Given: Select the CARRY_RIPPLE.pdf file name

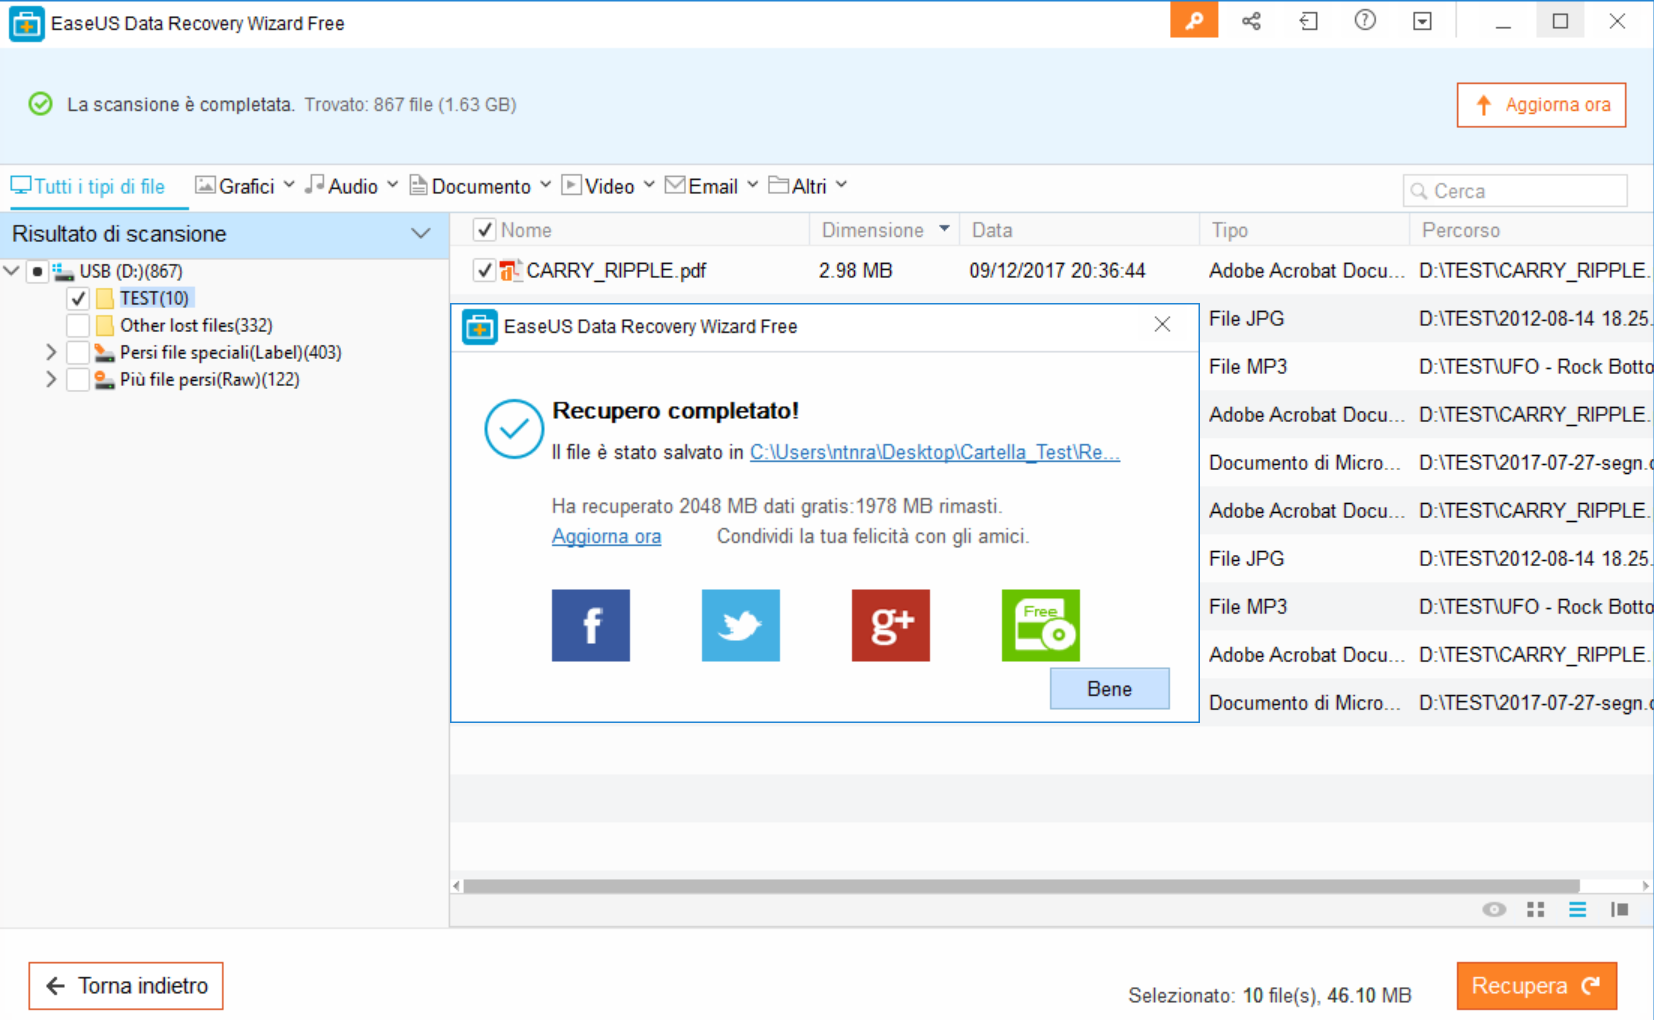Looking at the screenshot, I should 616,270.
